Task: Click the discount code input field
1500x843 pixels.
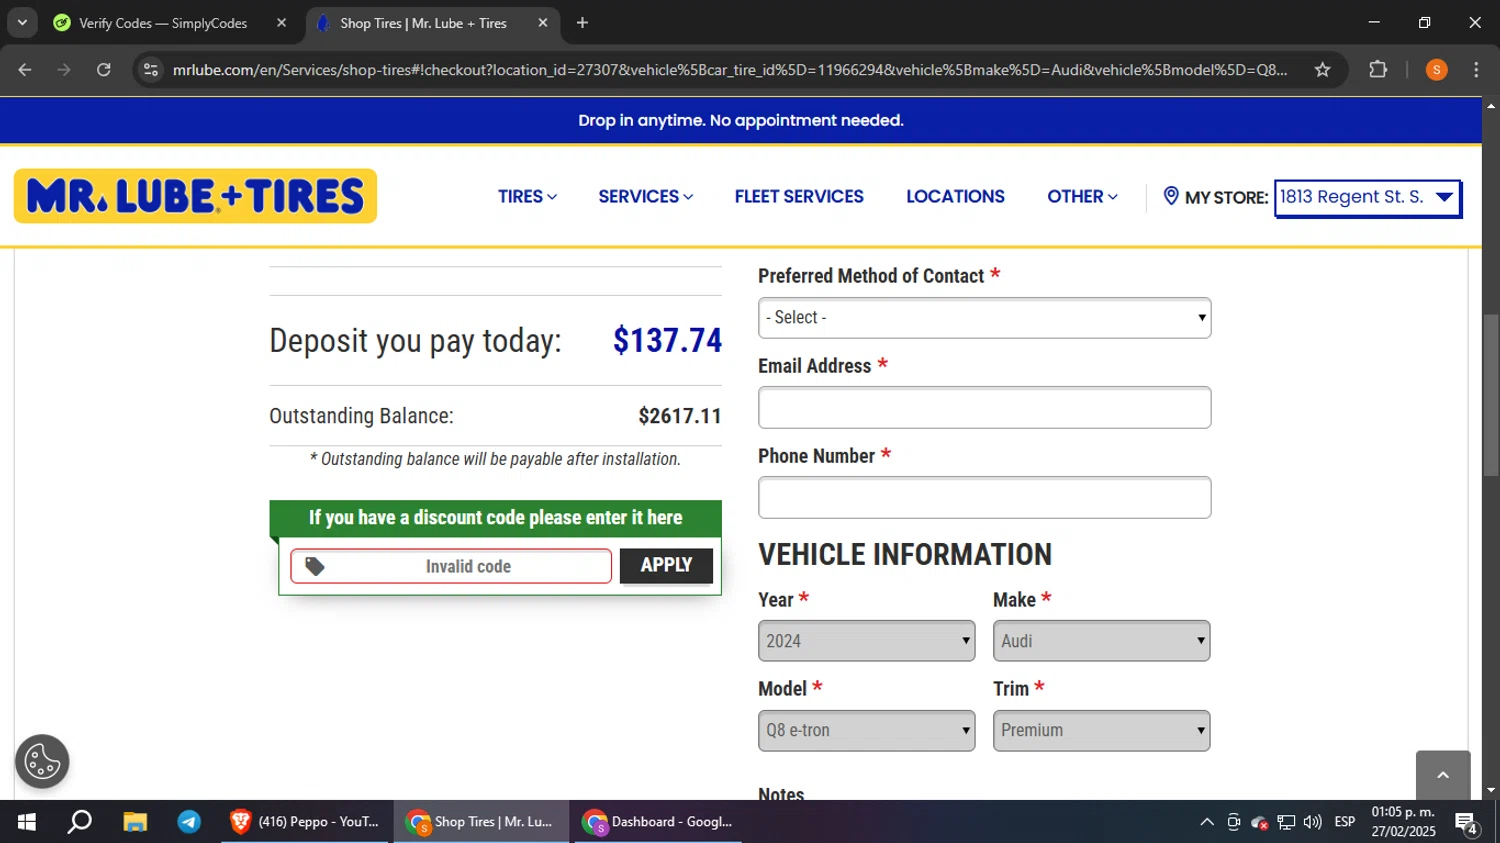Action: 451,566
